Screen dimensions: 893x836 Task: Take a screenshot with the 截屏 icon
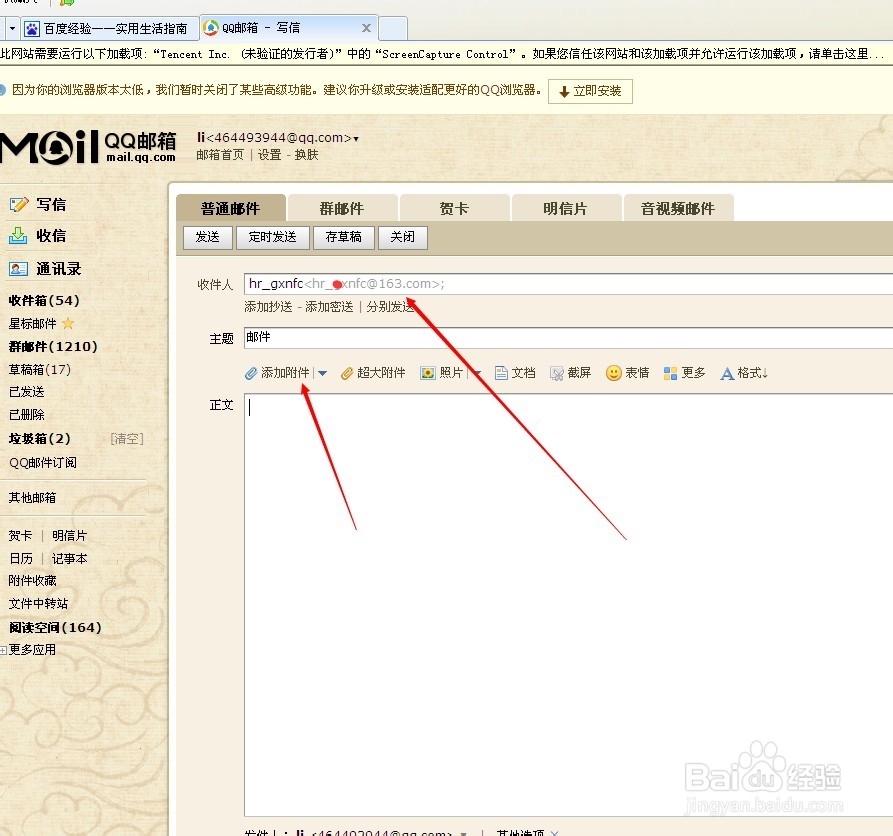point(557,372)
